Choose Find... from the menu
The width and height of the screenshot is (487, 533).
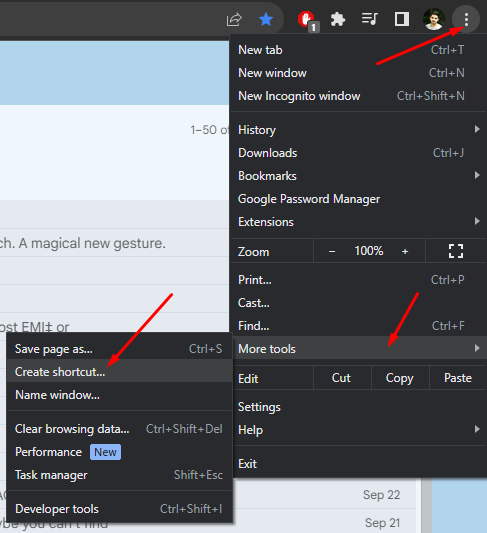tap(359, 326)
